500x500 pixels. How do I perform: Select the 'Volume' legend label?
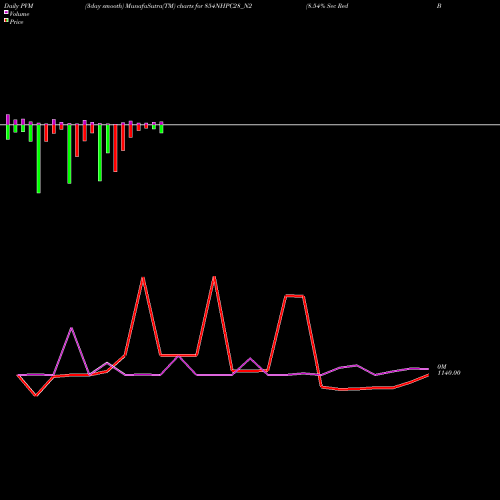[19, 14]
